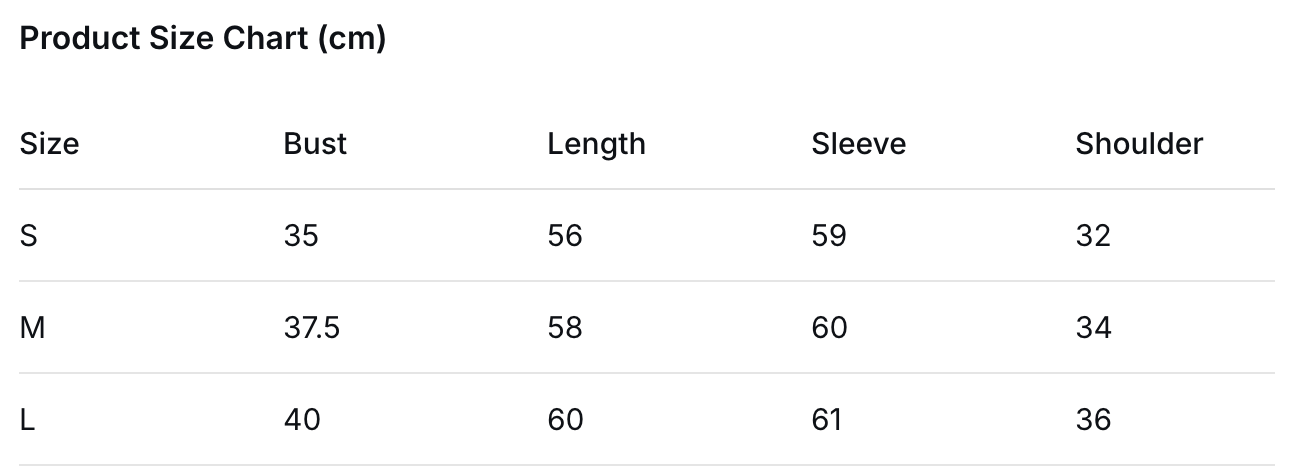Viewport: 1290px width, 472px height.
Task: Select the M size row label
Action: (x=32, y=328)
